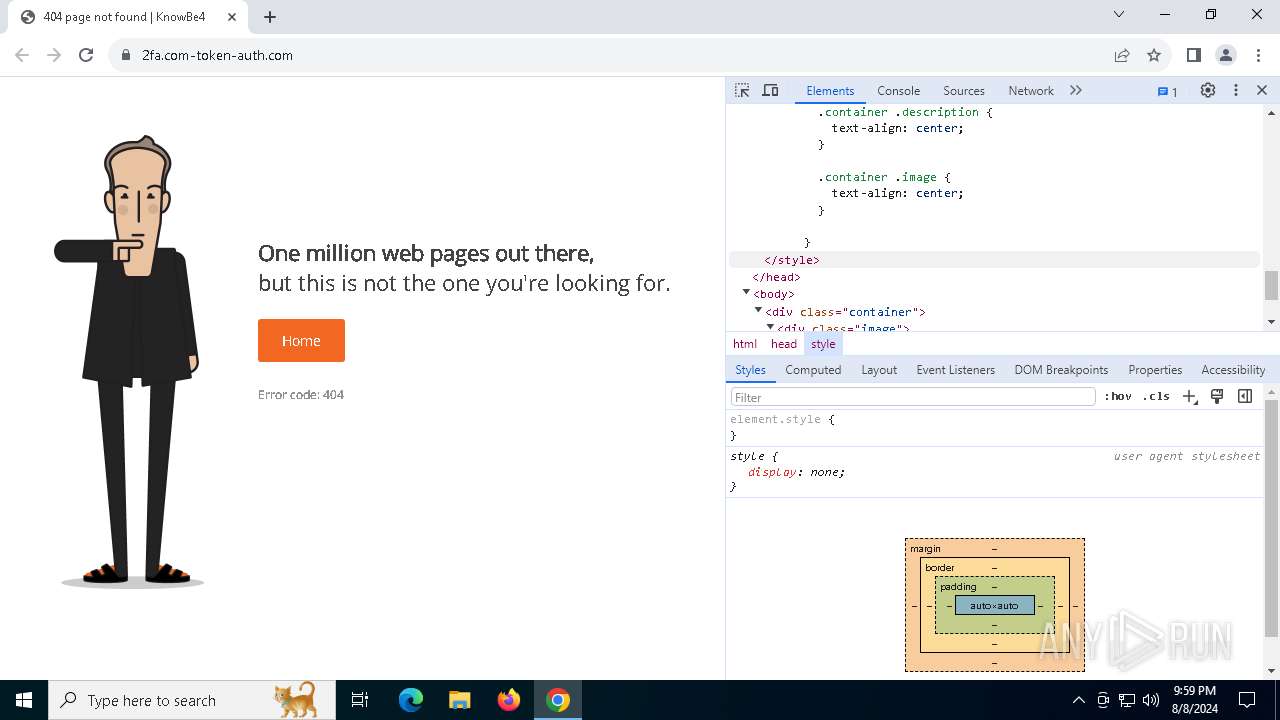Close the 404 page not found tab

click(x=231, y=17)
